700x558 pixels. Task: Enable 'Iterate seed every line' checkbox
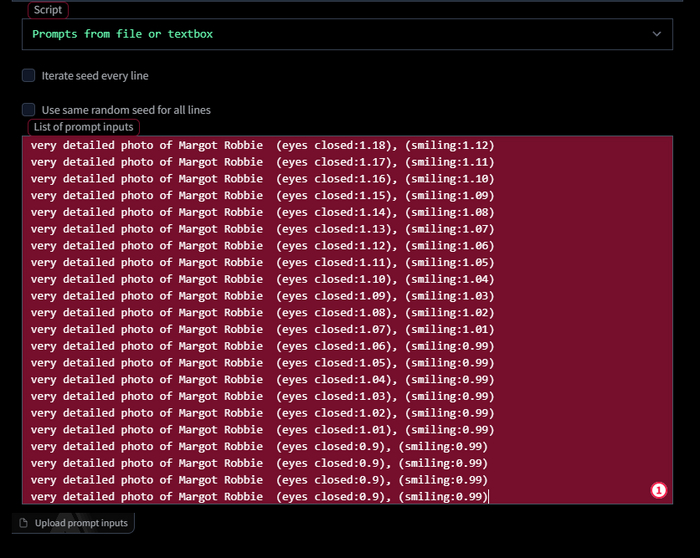pos(29,75)
